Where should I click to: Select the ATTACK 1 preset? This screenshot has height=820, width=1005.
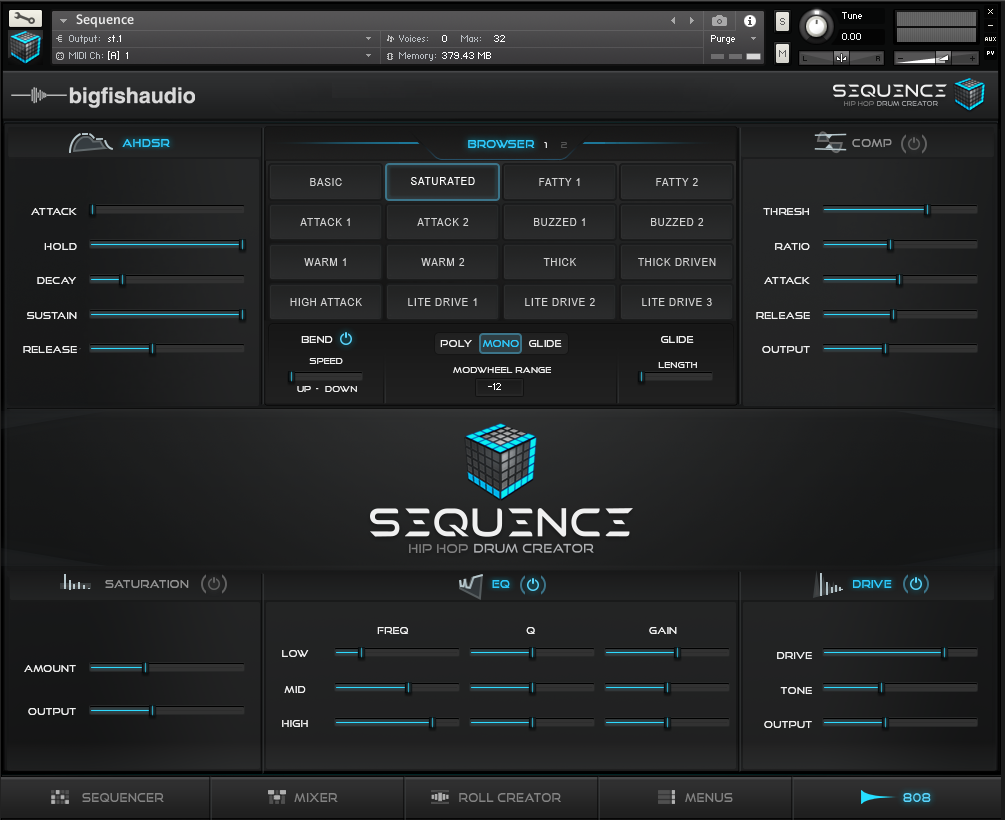coord(326,222)
